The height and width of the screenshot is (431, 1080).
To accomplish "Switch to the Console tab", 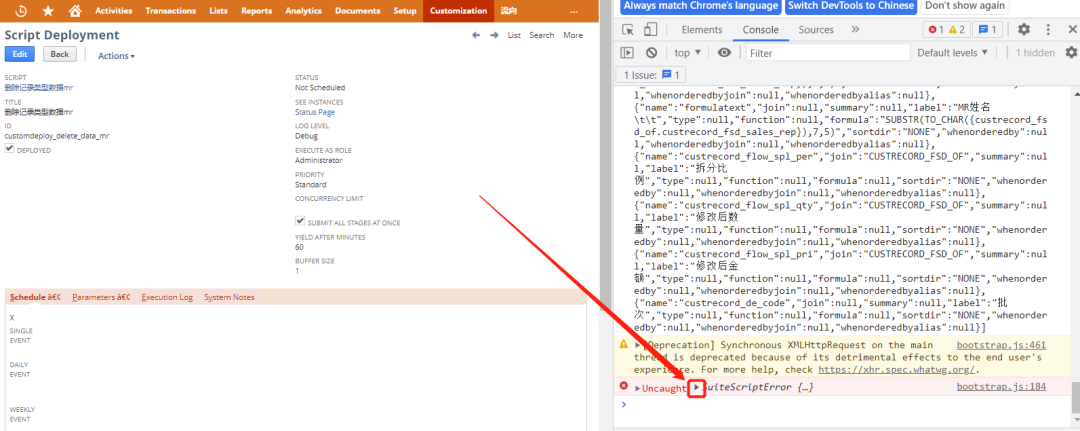I will click(760, 30).
